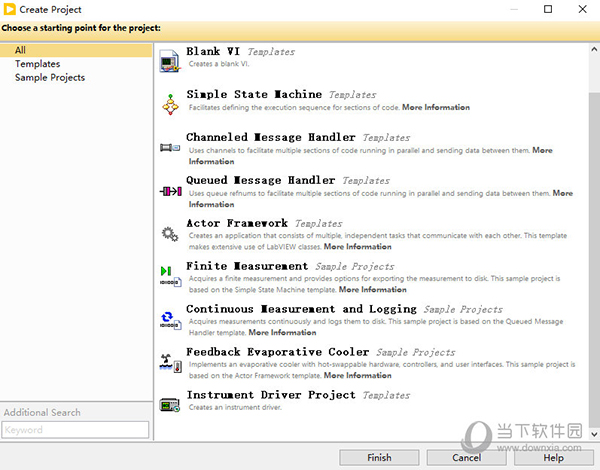Screen dimensions: 600x470
Task: Click the Actor Framework gears icon
Action: (x=170, y=234)
